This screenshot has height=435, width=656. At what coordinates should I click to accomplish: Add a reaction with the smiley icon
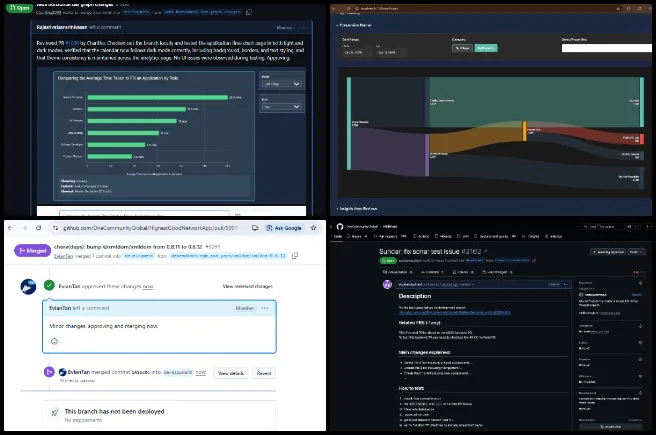[54, 341]
